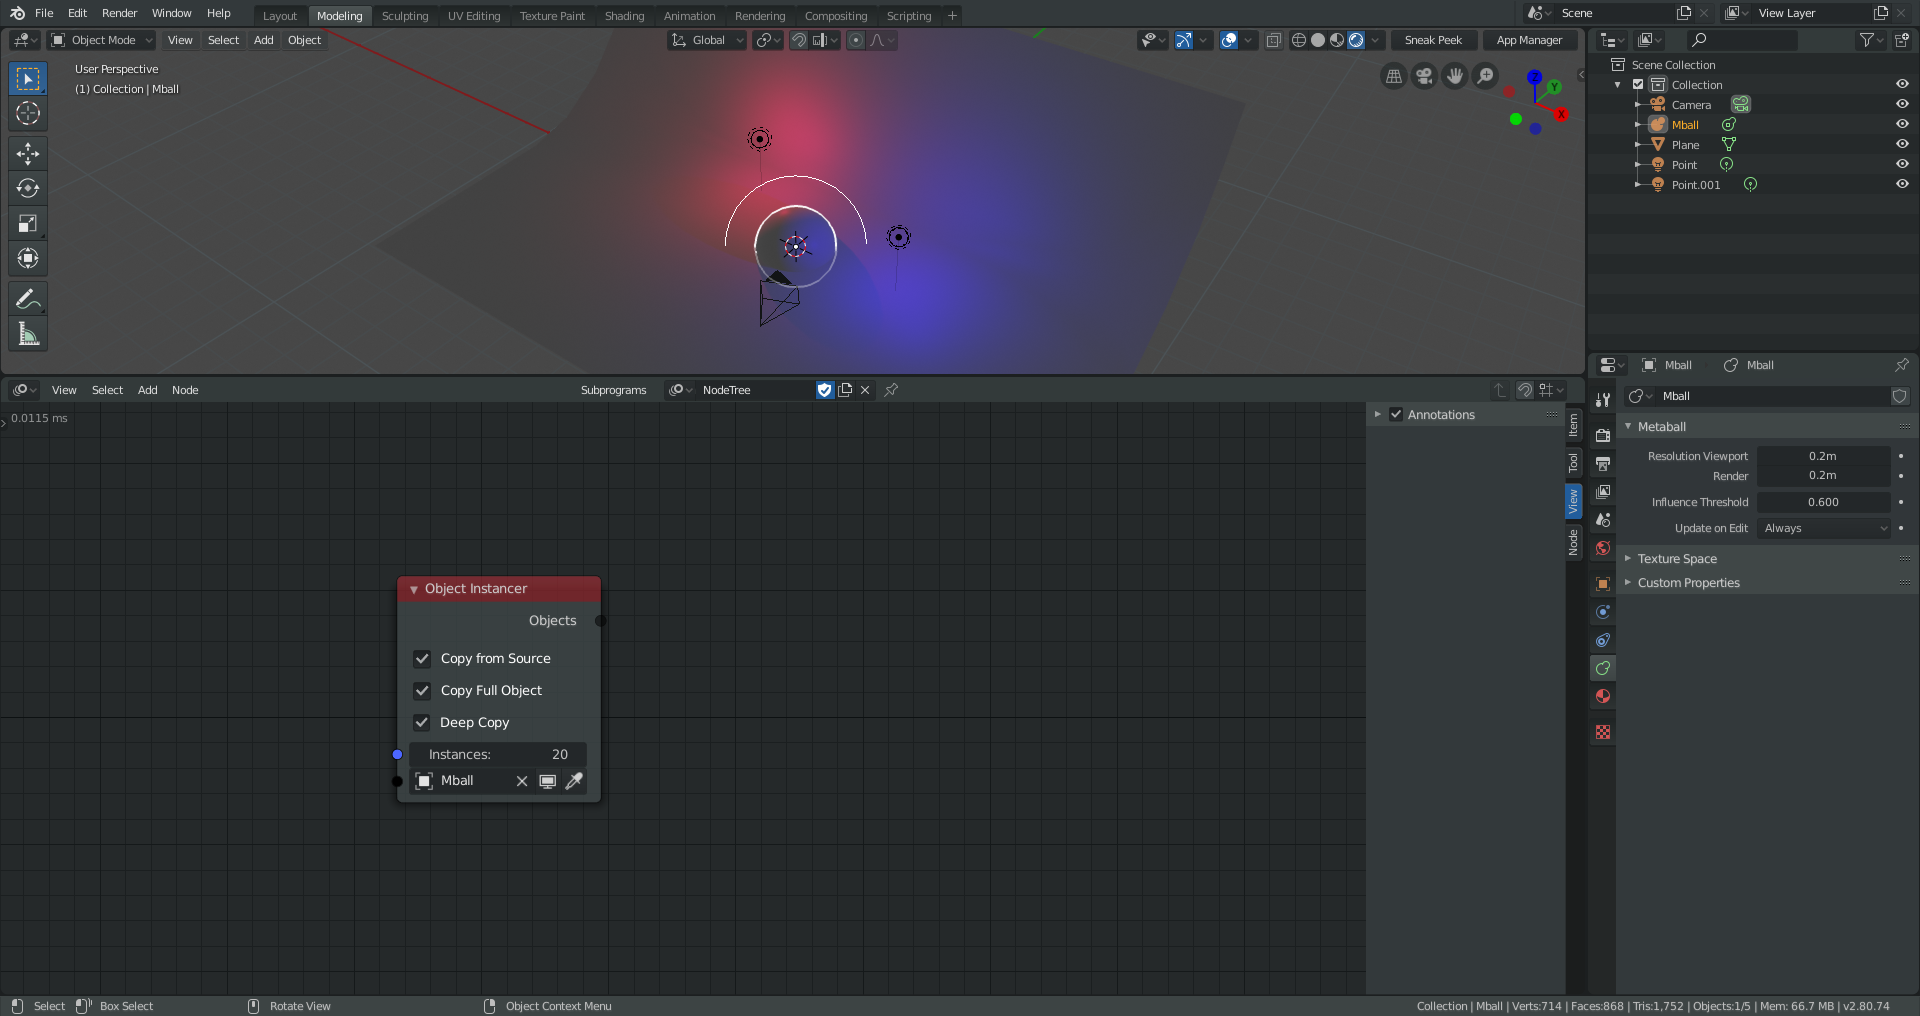Open the Material properties tab icon
The height and width of the screenshot is (1016, 1920).
click(1603, 696)
